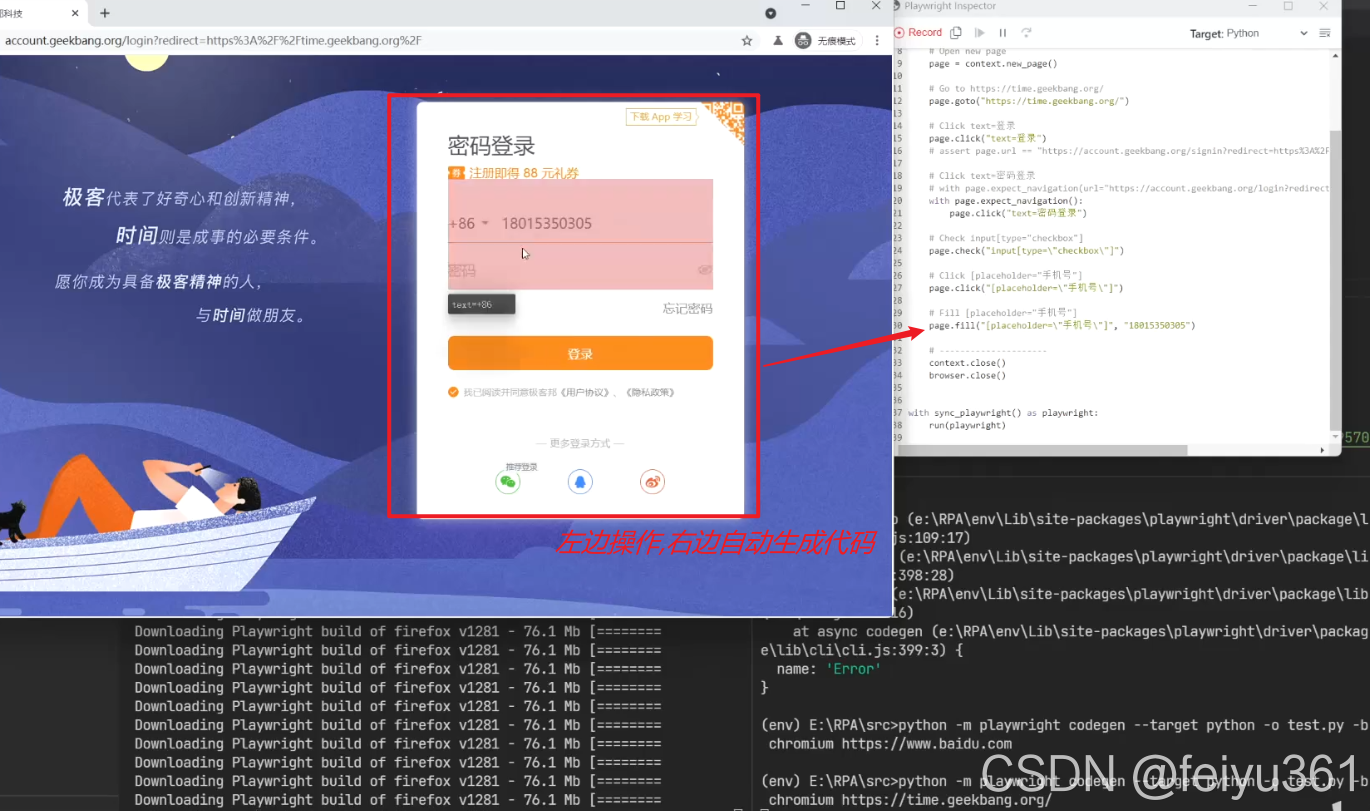Click the 密码登录 heading

492,146
